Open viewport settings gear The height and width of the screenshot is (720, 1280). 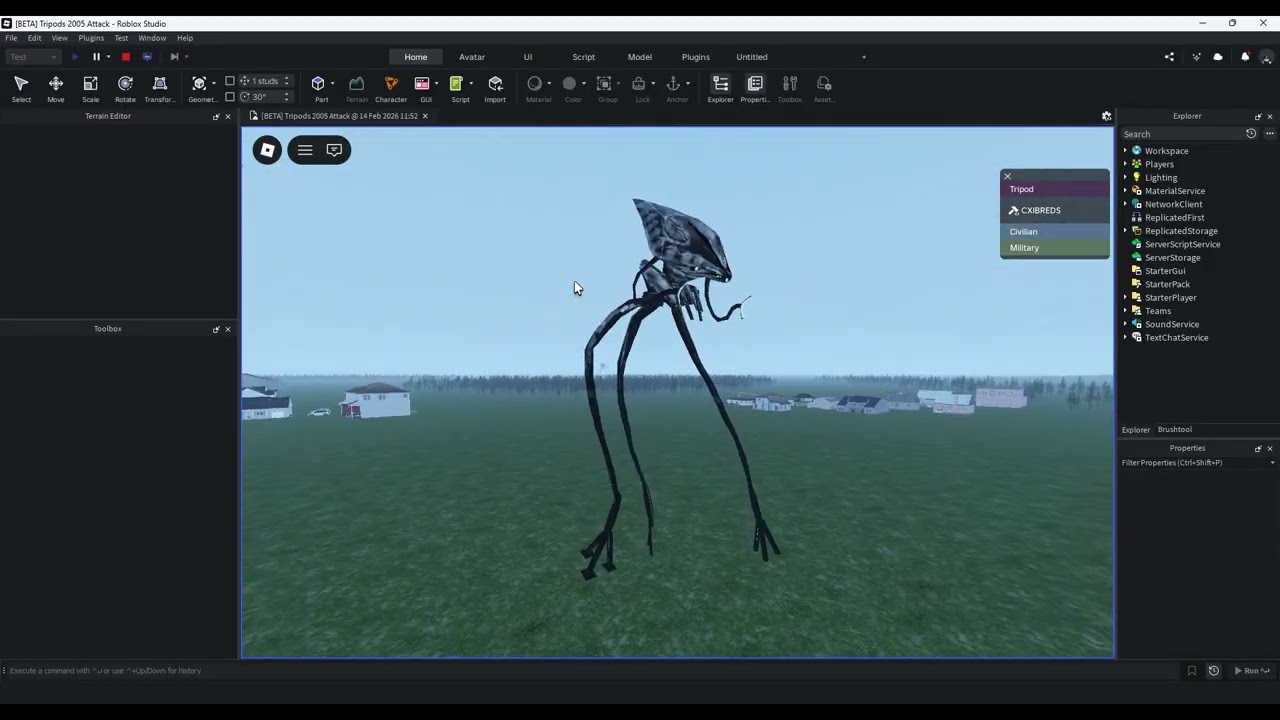(x=1106, y=116)
